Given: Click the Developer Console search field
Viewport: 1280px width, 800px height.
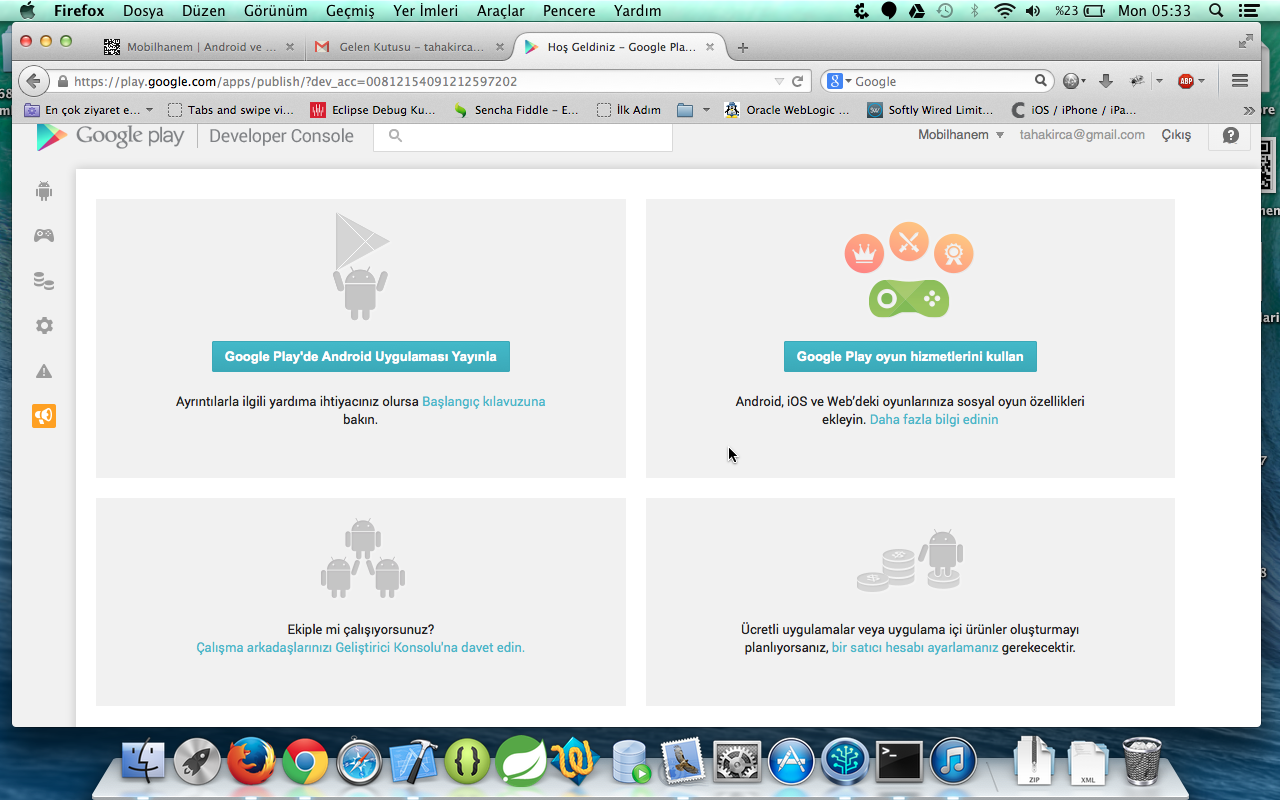Looking at the screenshot, I should click(x=523, y=136).
